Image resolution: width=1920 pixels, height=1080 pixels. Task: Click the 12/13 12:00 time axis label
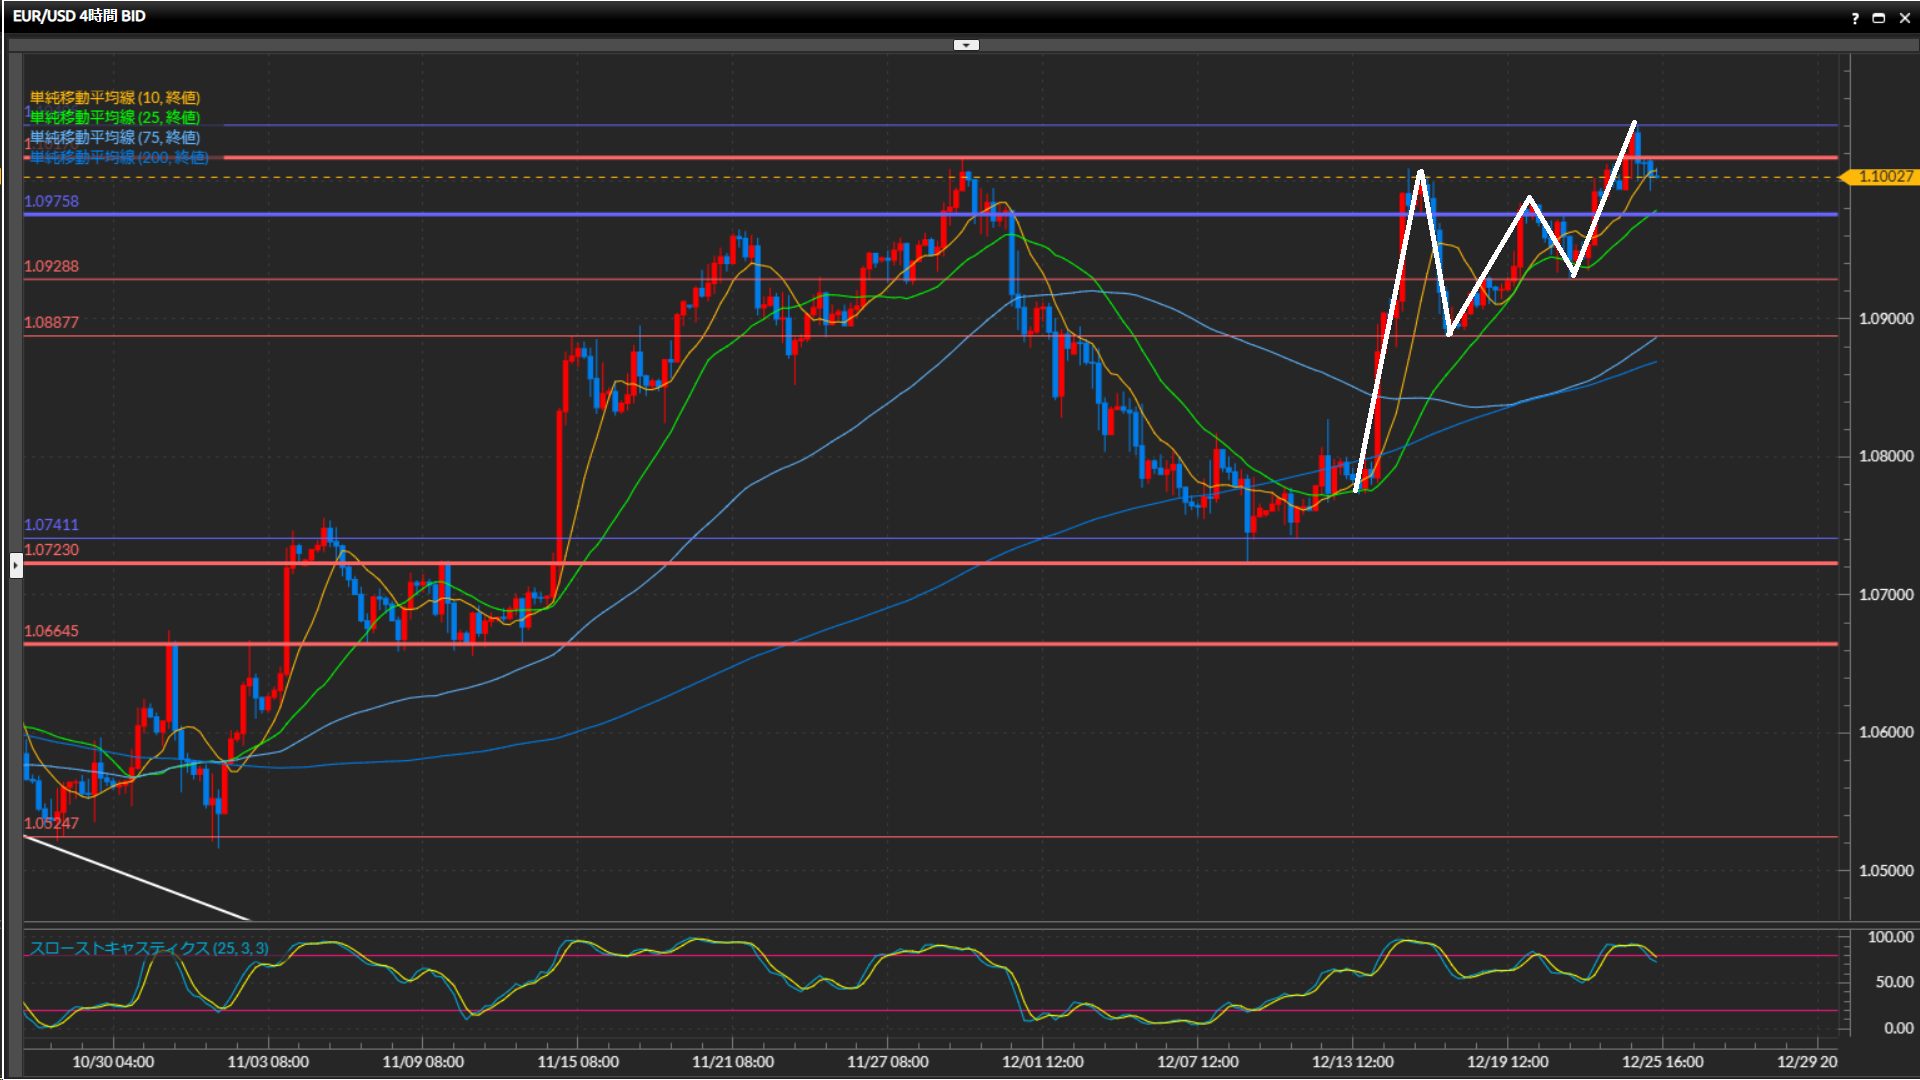(x=1352, y=1062)
